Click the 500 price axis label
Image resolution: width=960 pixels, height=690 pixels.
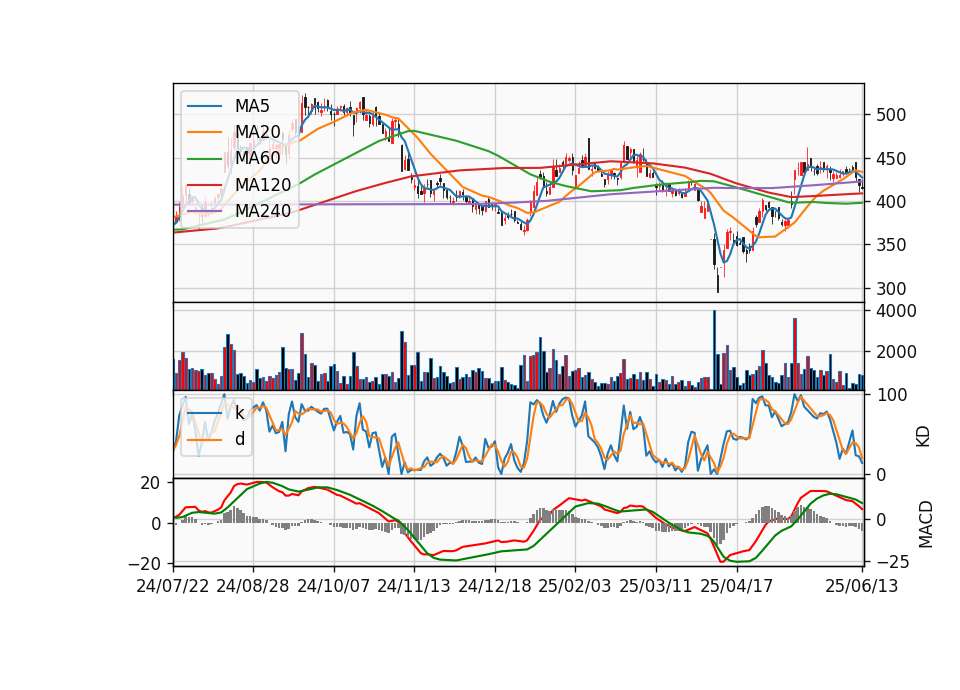tap(891, 115)
